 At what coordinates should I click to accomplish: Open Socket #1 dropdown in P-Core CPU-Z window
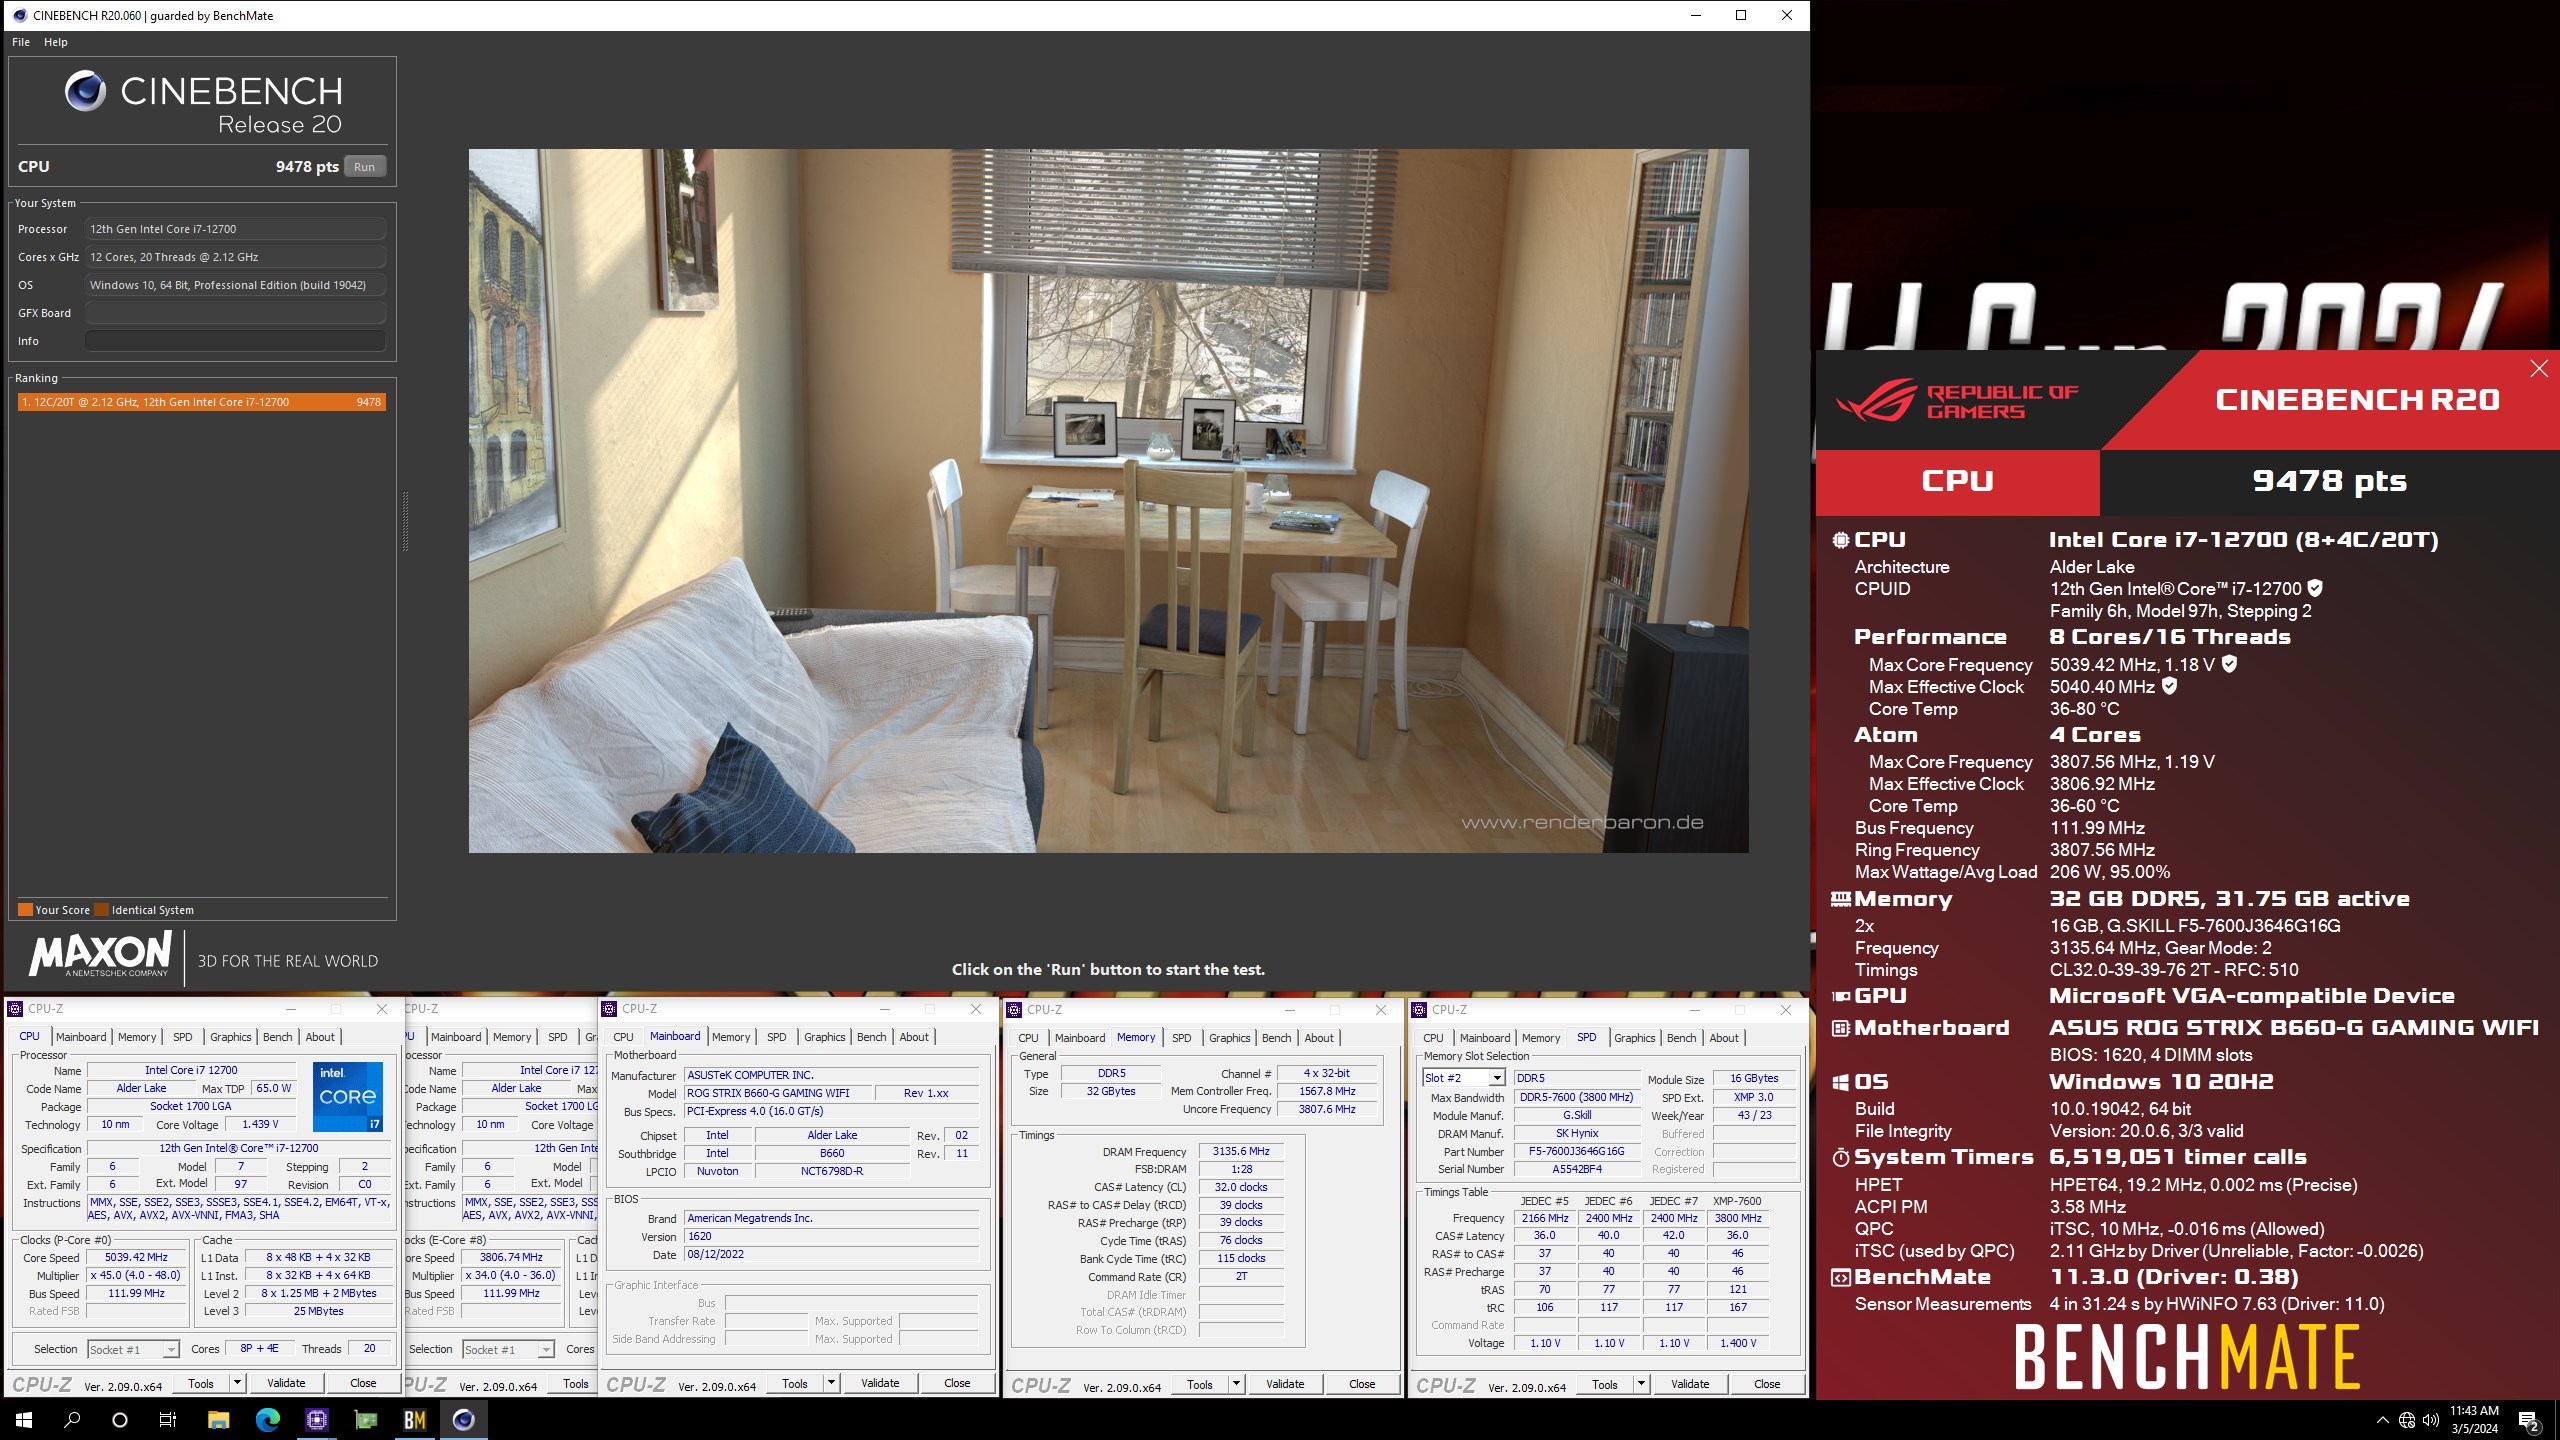[171, 1350]
